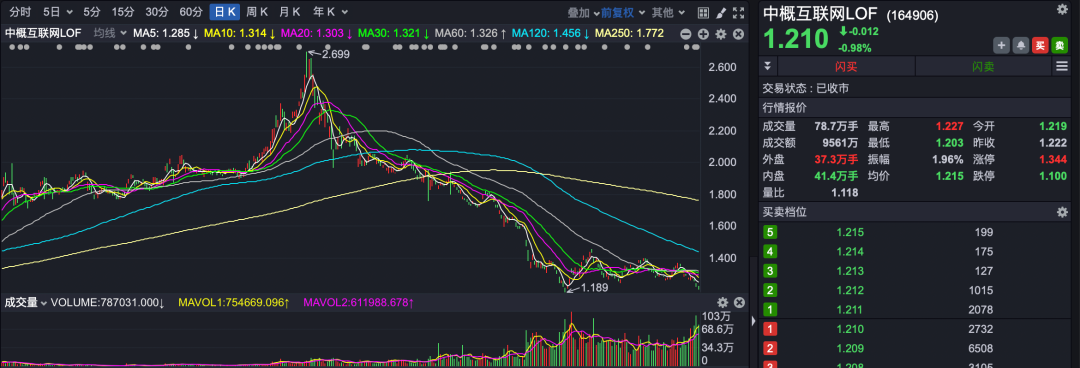Click buy level 1 red badge
The width and height of the screenshot is (1080, 368).
click(x=771, y=329)
